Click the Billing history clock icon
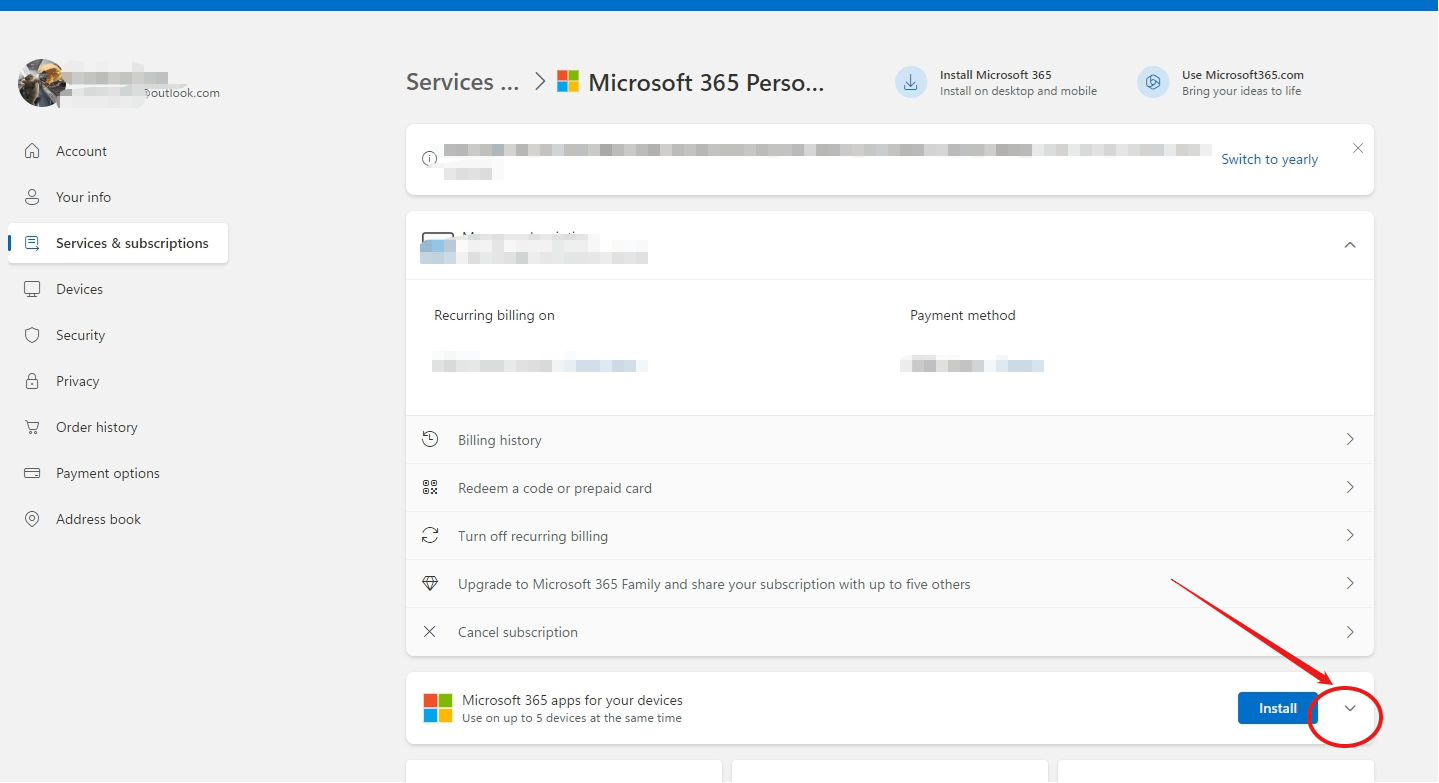The width and height of the screenshot is (1439, 783). 430,439
